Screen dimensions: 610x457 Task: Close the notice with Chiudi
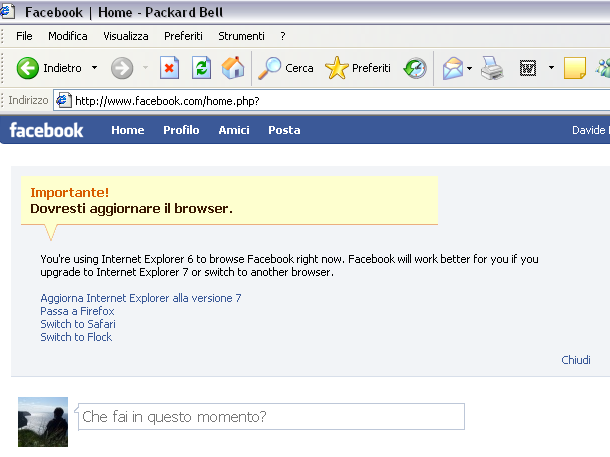[576, 360]
